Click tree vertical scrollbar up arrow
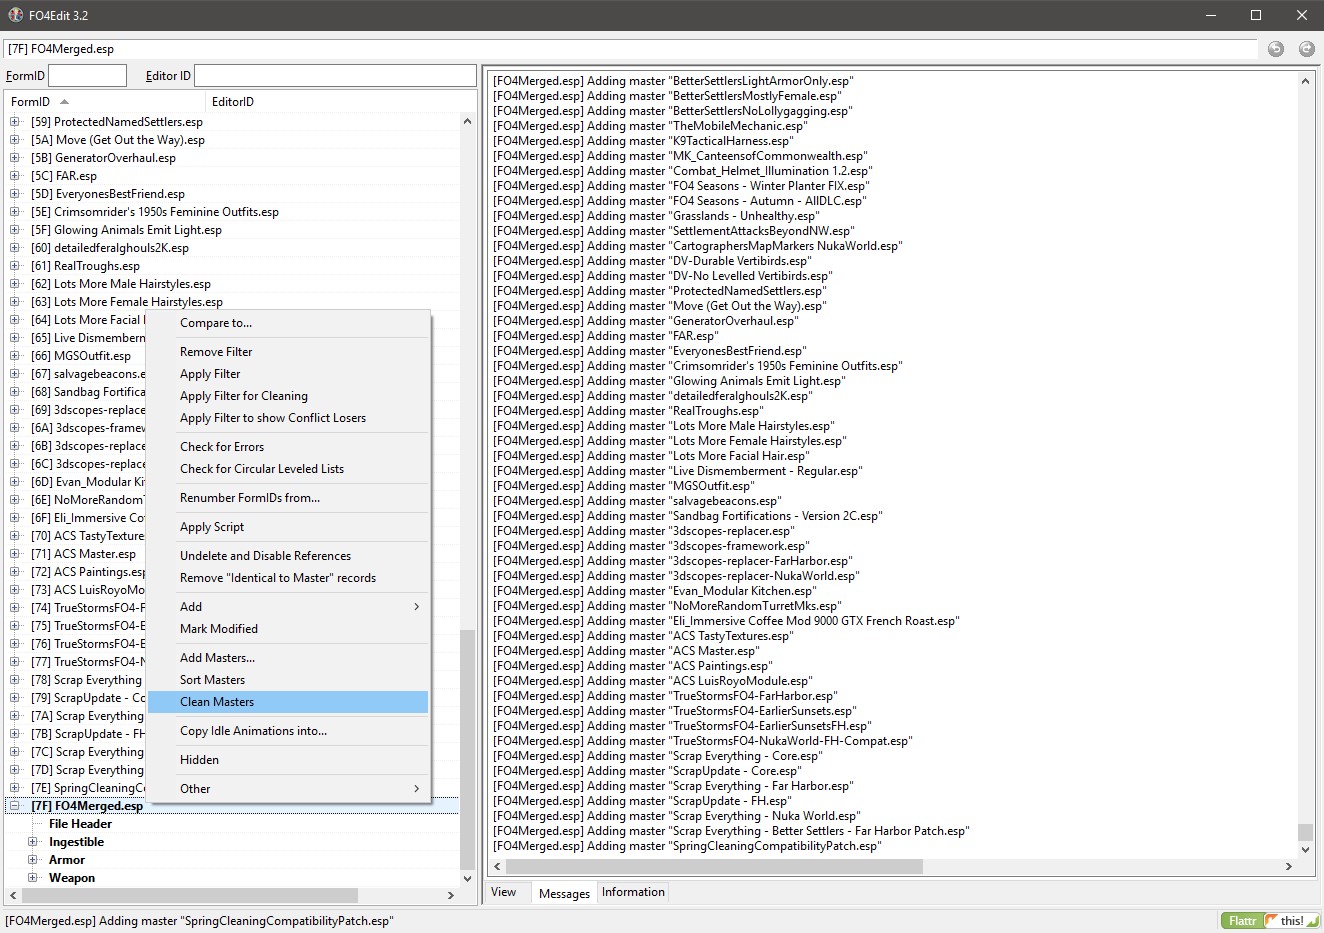1324x933 pixels. (467, 121)
